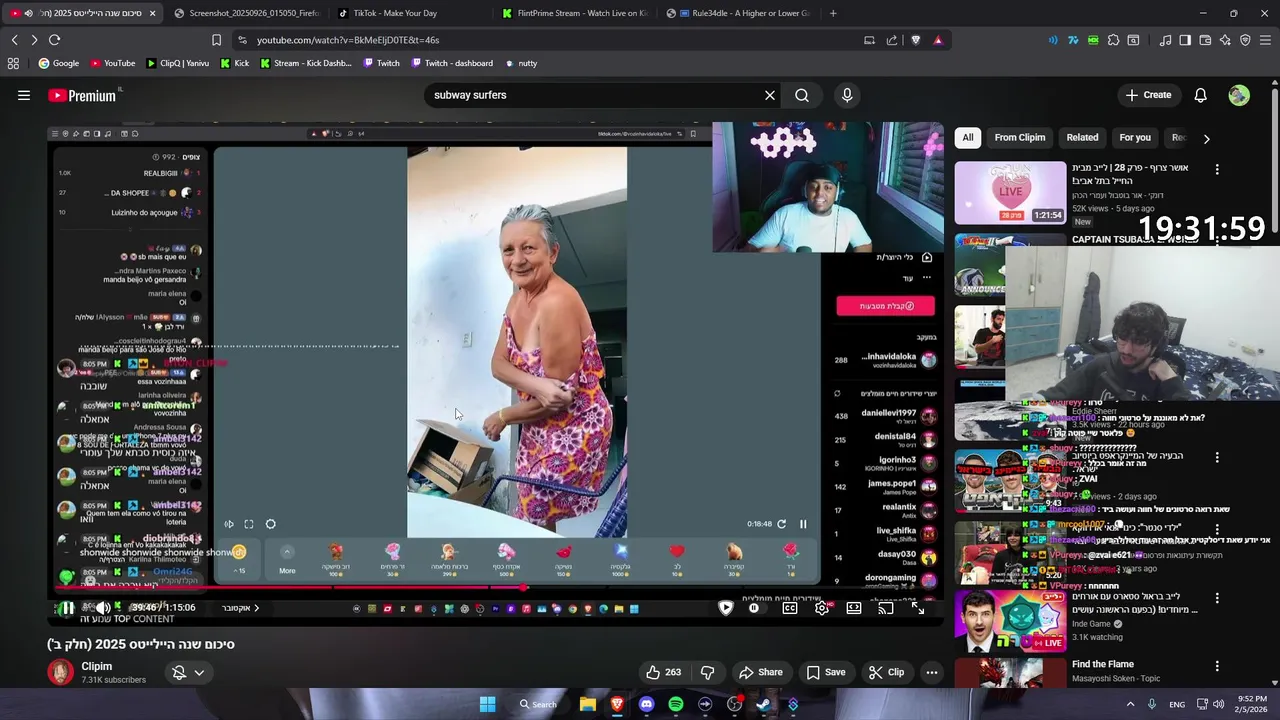Open the Brave Rewards triangle icon
1280x720 pixels.
[938, 40]
